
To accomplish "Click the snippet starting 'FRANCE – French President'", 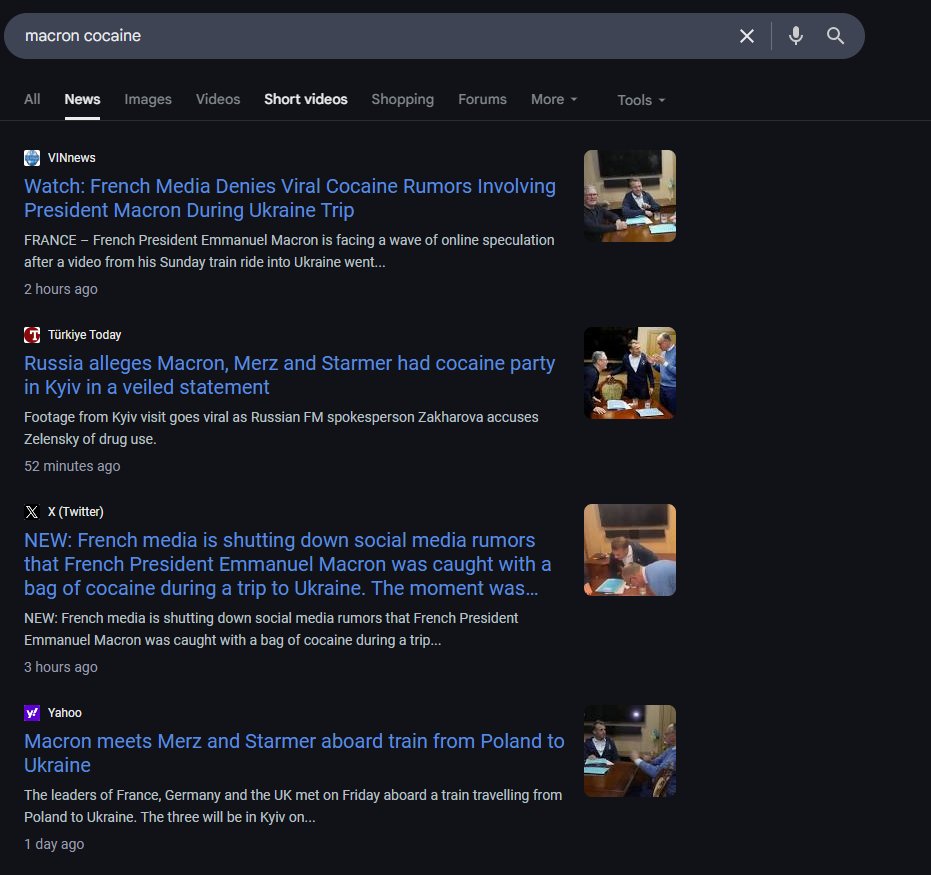I will point(289,251).
